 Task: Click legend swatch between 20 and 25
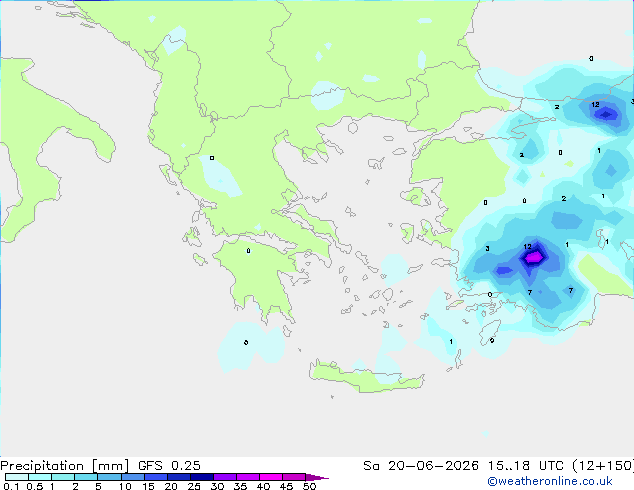point(179,477)
